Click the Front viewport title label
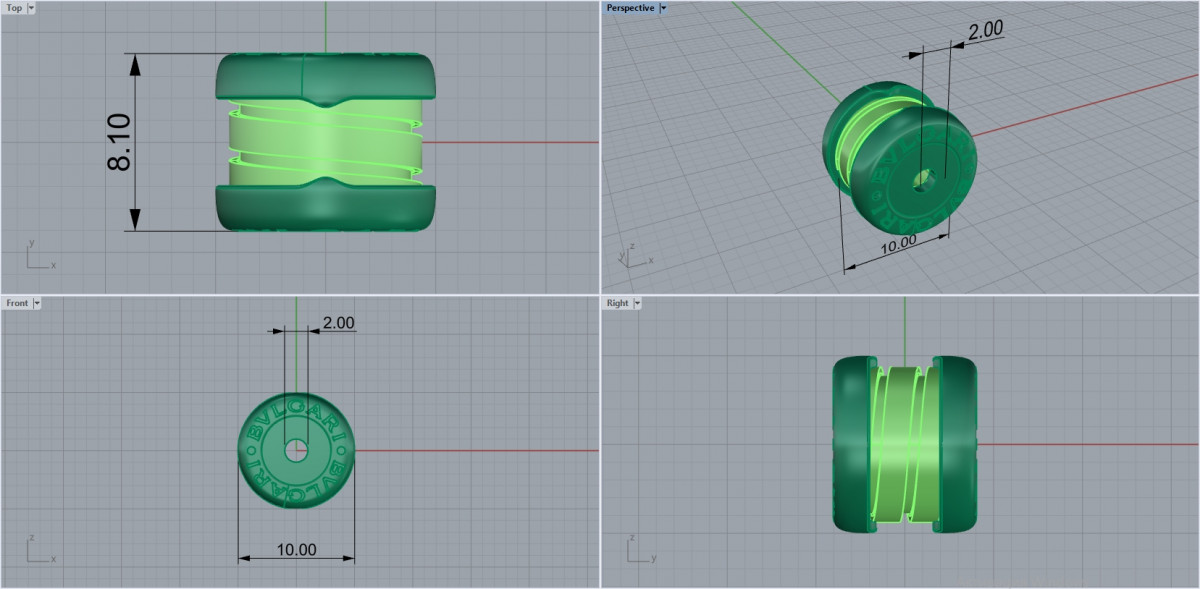 [x=17, y=303]
